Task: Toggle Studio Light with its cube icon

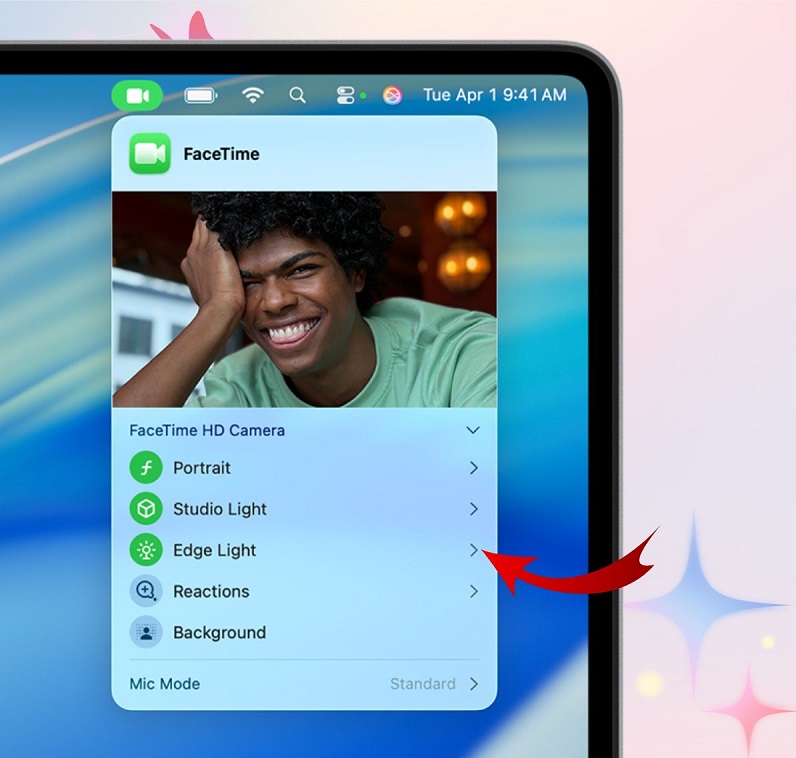Action: click(x=146, y=509)
